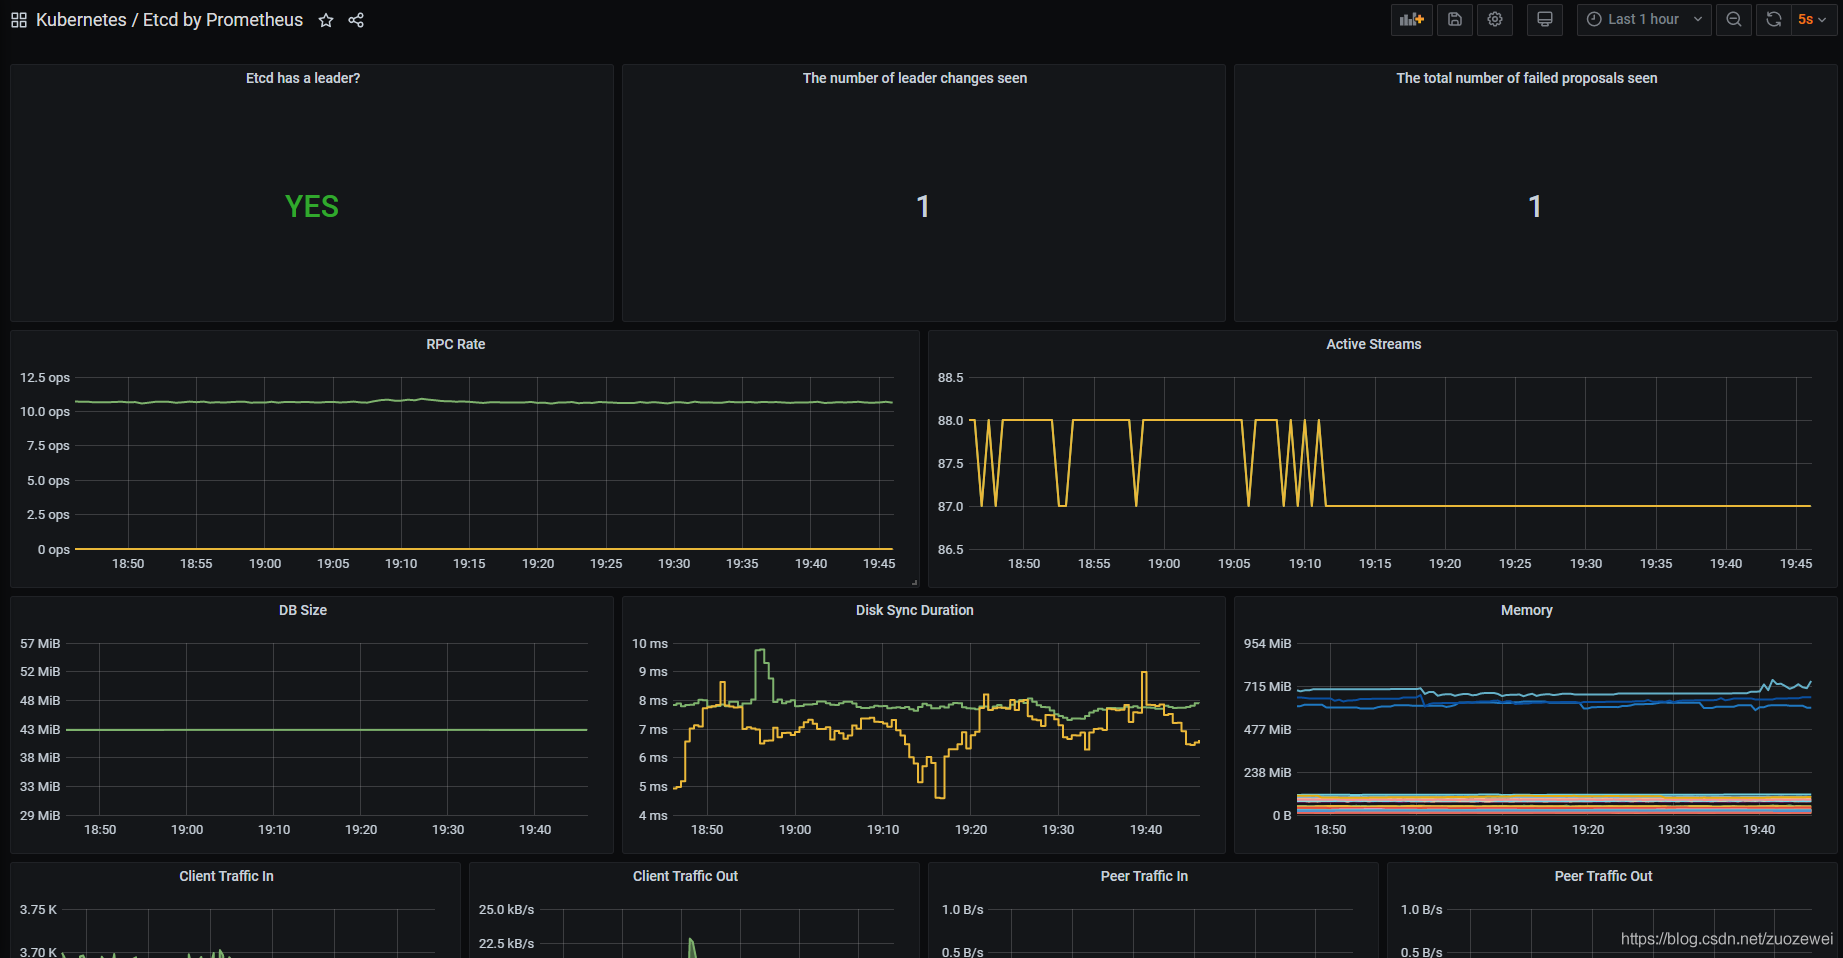1843x958 pixels.
Task: Click the green YES status value
Action: point(312,207)
